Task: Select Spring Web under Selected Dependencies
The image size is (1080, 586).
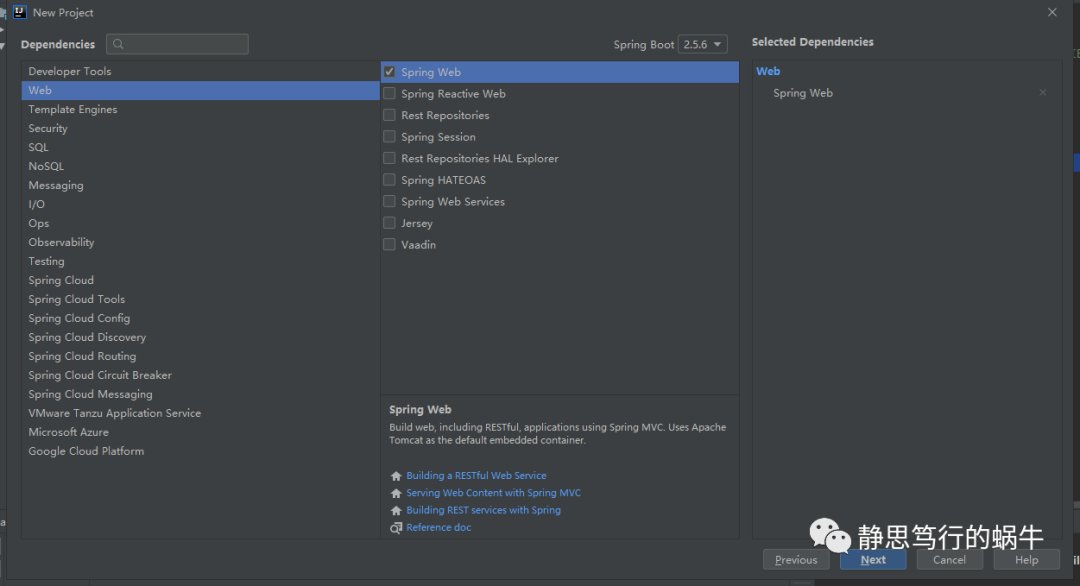Action: pos(803,93)
